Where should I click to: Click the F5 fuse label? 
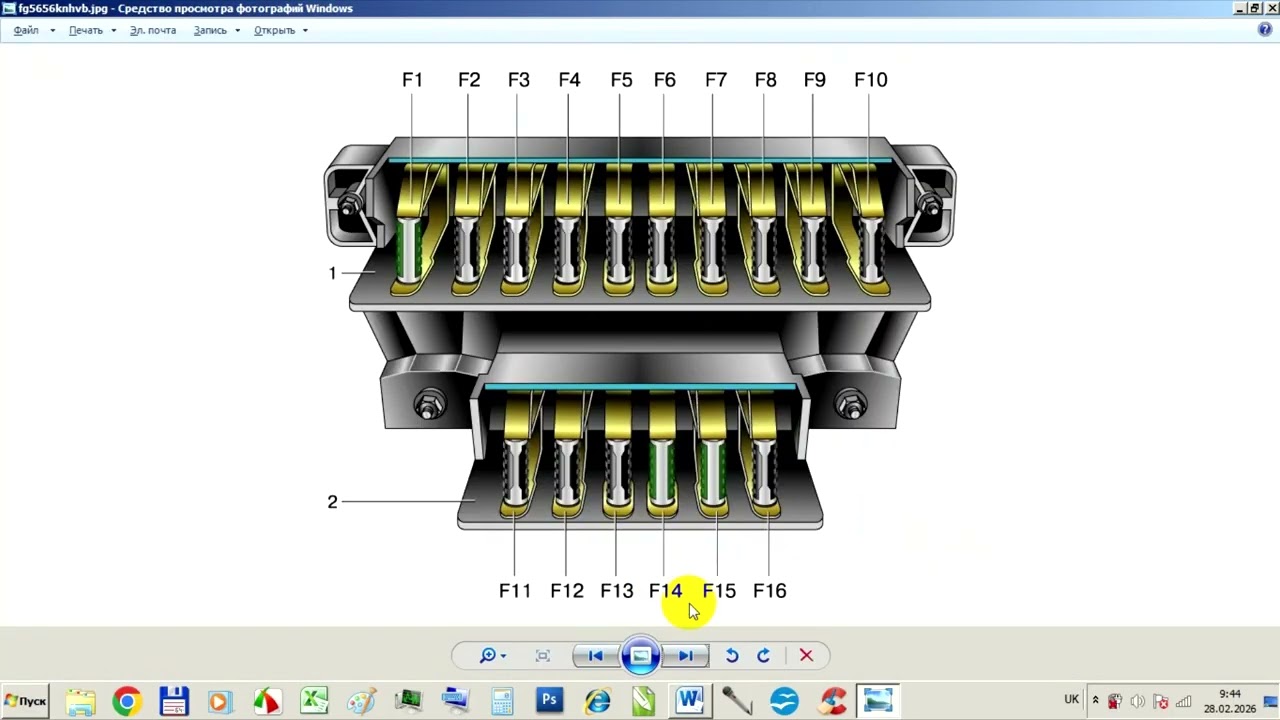point(621,80)
